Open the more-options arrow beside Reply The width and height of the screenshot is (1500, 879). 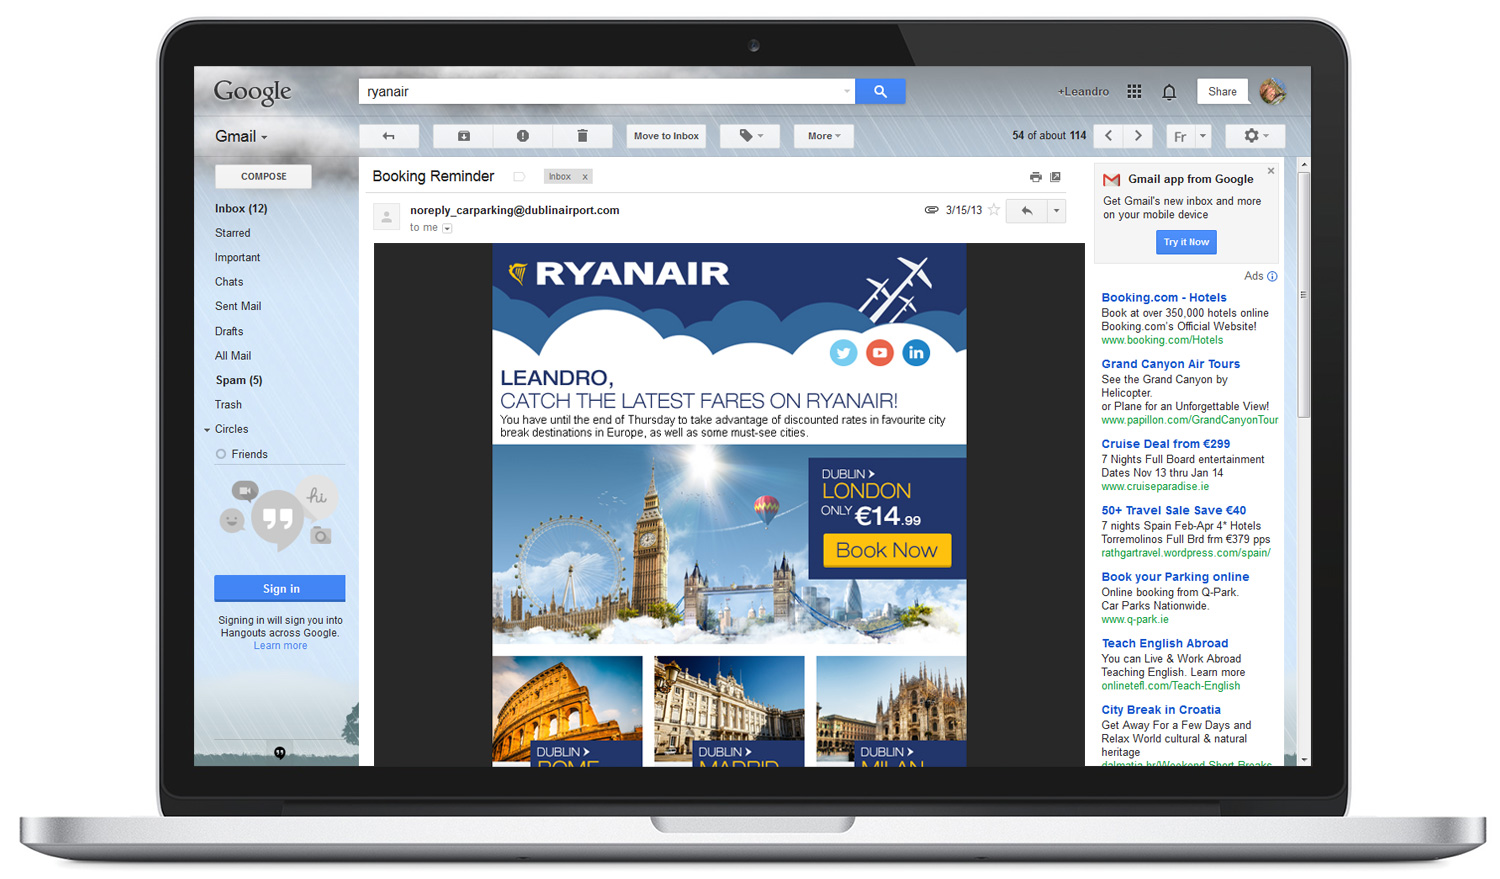tap(1056, 210)
